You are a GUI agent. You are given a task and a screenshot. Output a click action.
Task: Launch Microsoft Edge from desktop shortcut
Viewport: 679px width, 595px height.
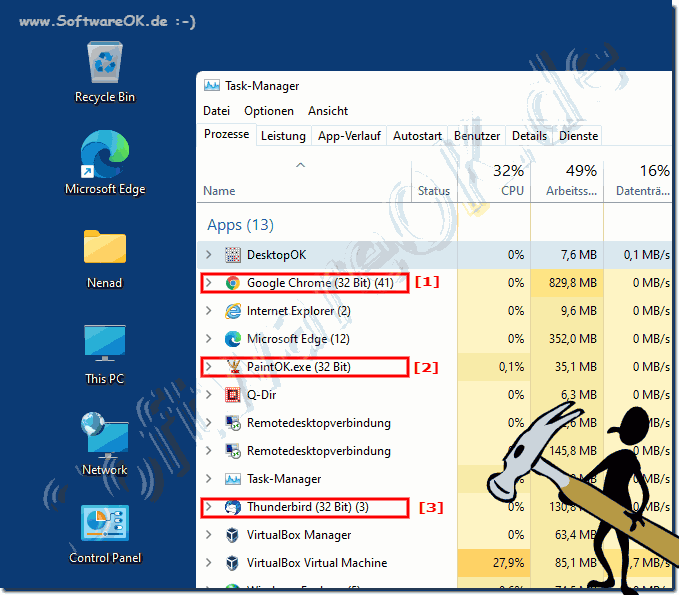105,163
